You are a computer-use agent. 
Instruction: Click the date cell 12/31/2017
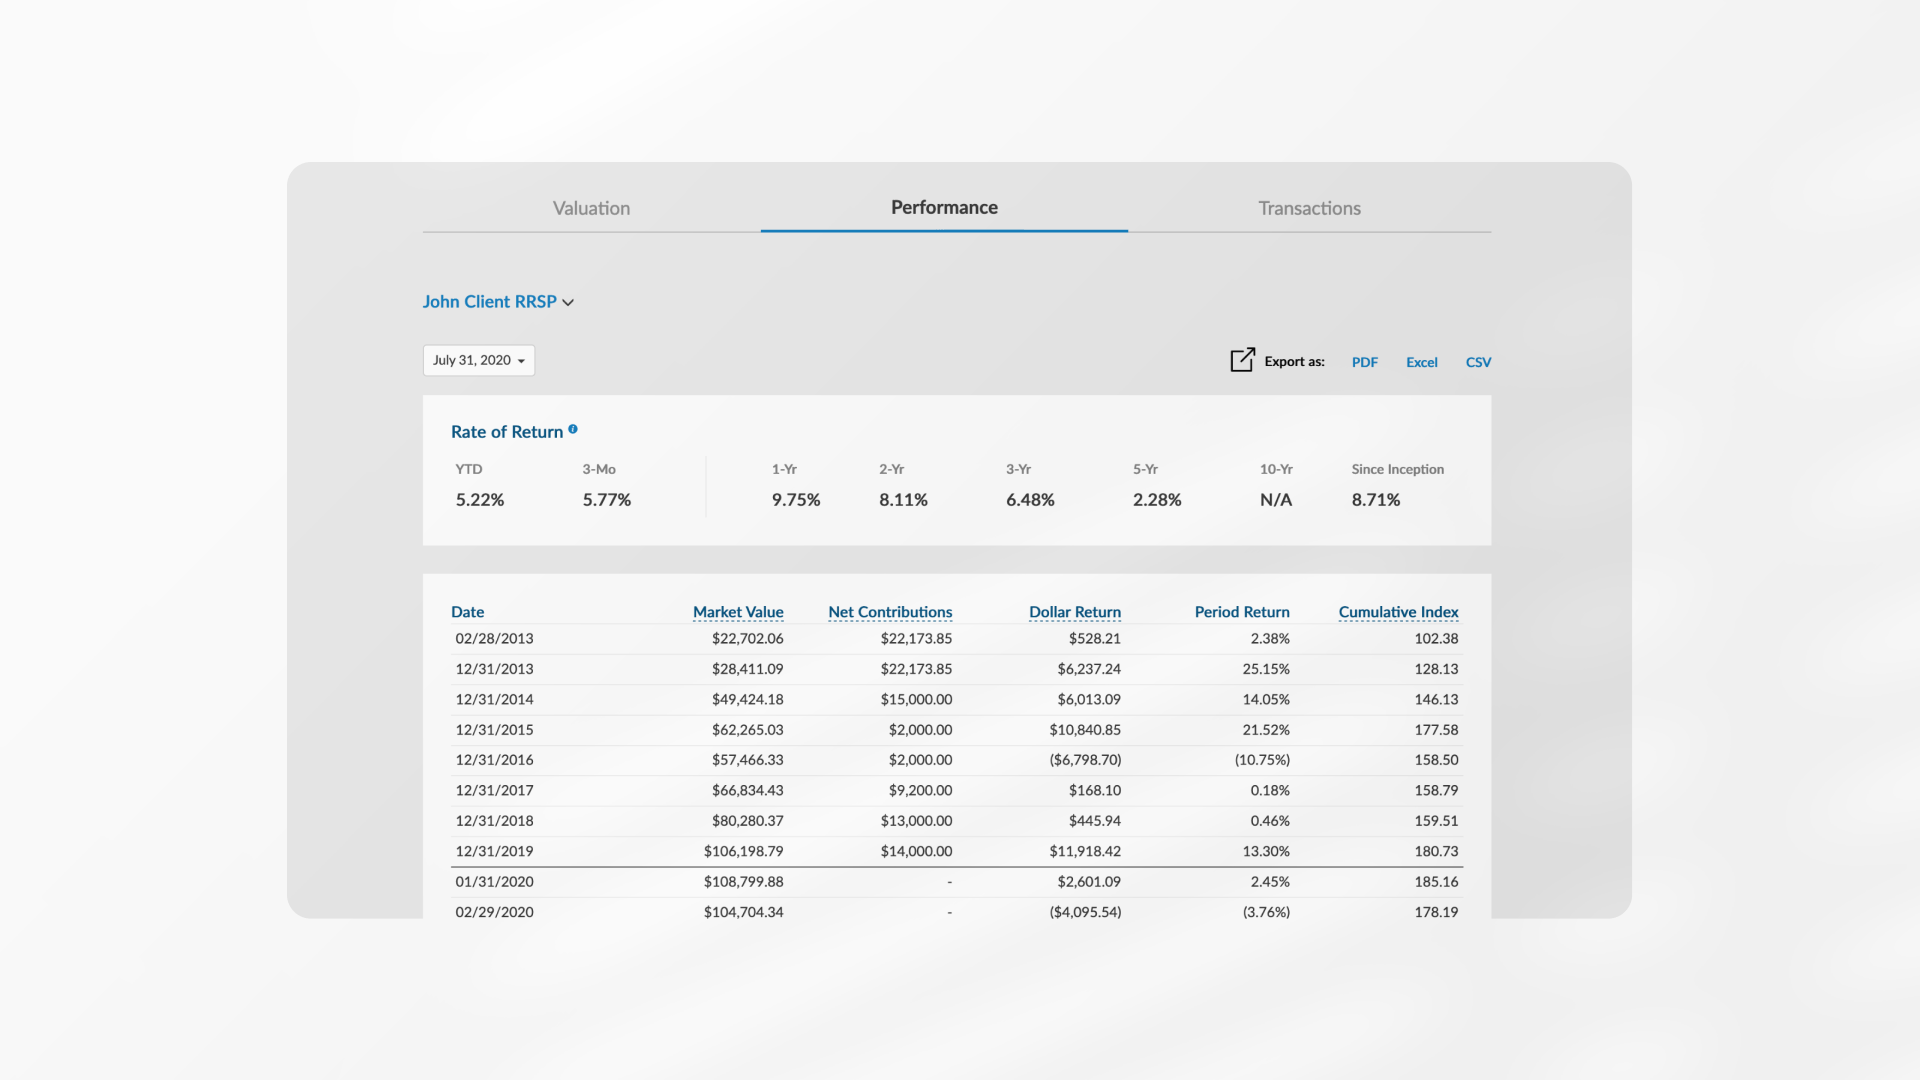click(494, 790)
